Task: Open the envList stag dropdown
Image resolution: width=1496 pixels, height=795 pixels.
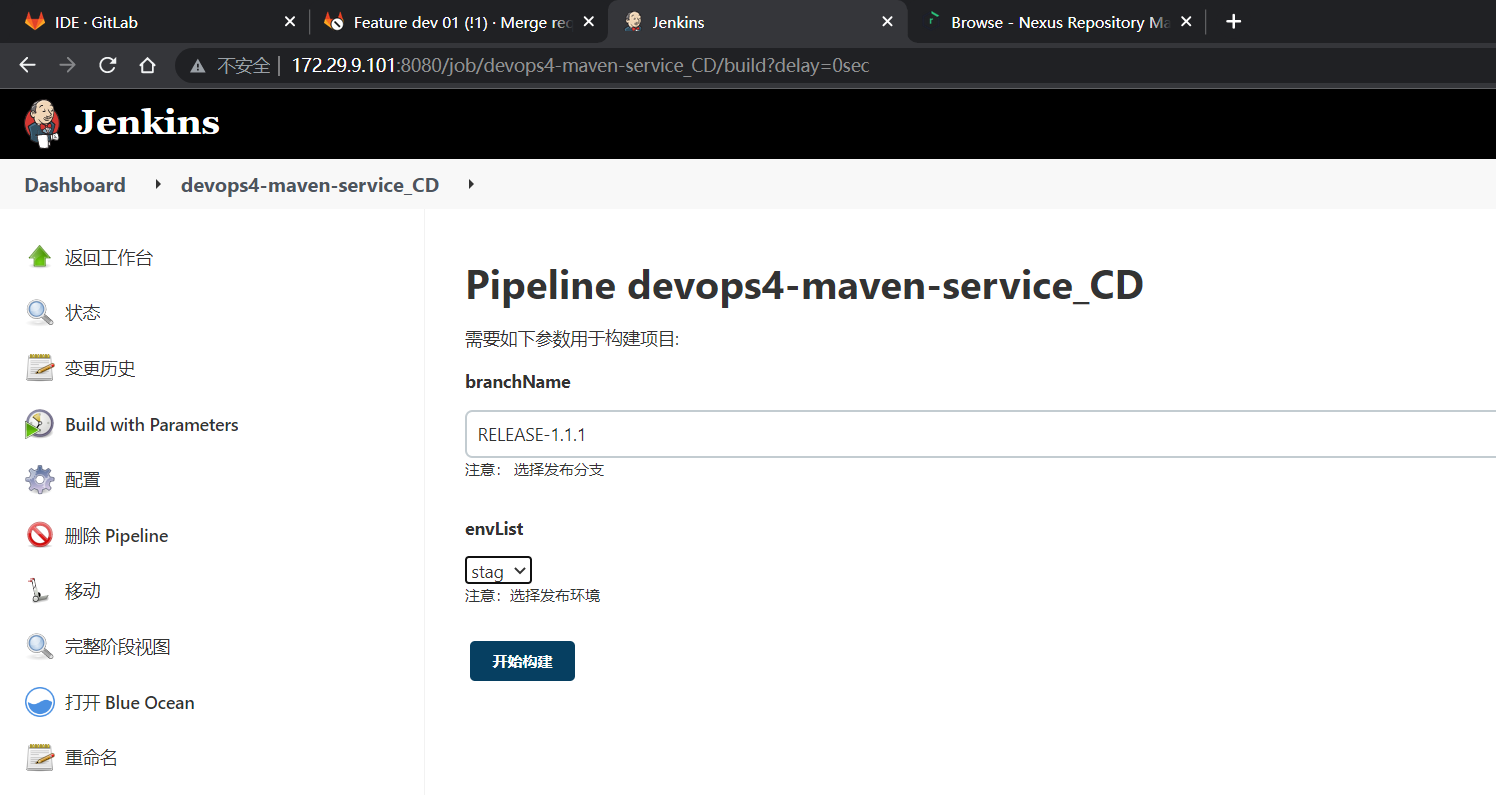Action: pyautogui.click(x=498, y=571)
